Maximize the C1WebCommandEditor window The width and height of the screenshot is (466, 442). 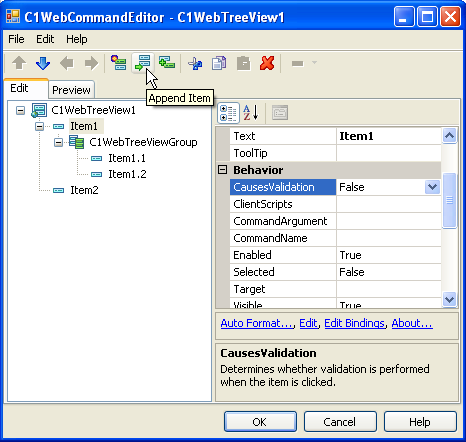click(427, 17)
